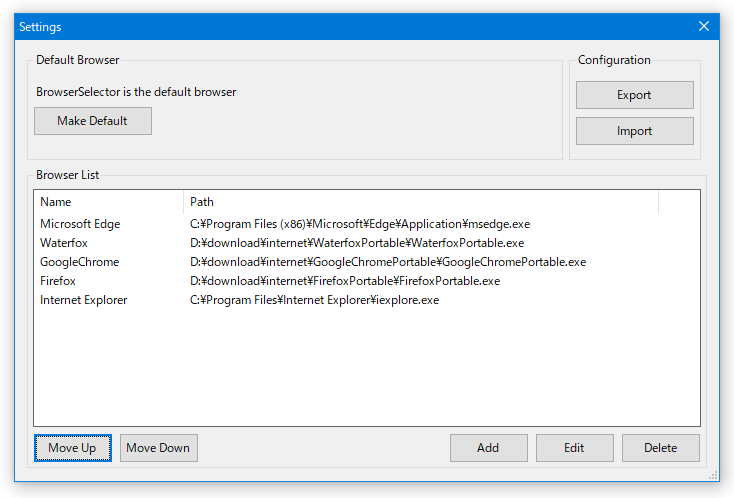Image resolution: width=734 pixels, height=498 pixels.
Task: Edit the selected browser
Action: (x=574, y=448)
